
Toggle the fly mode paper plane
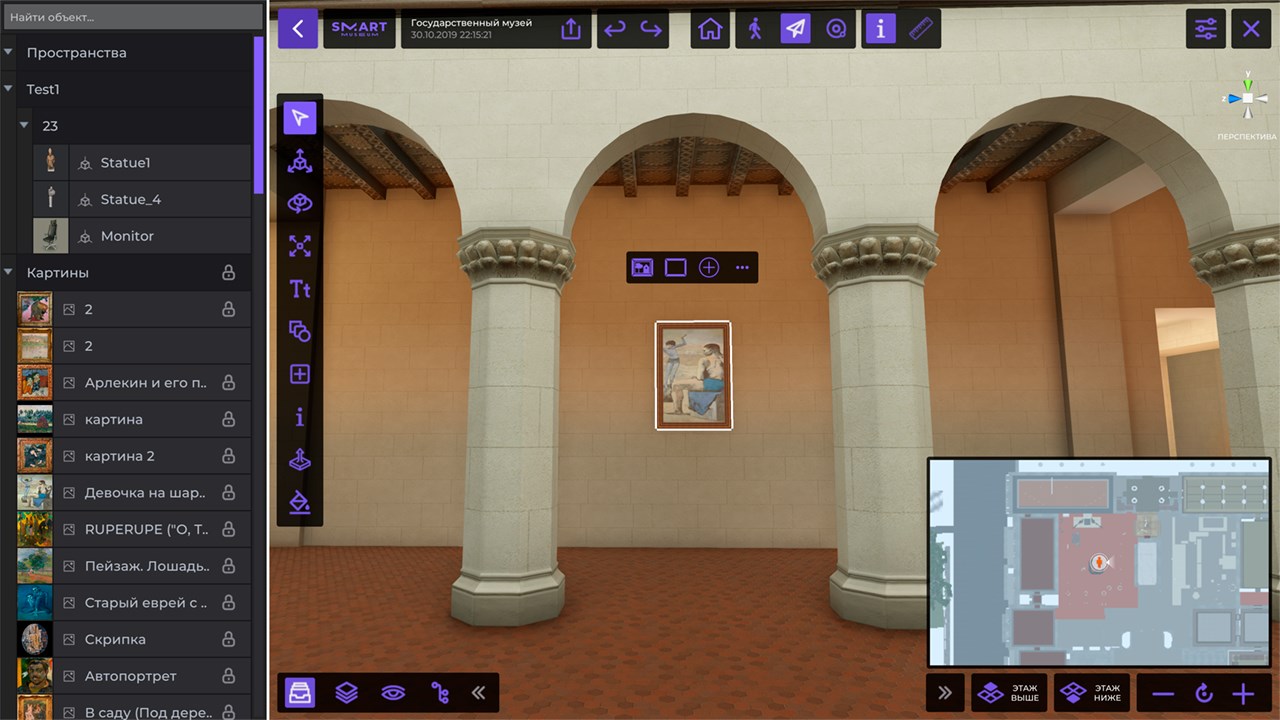795,29
